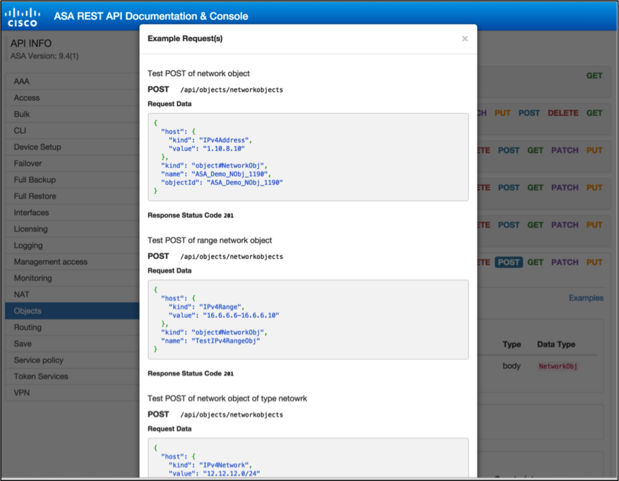Go to Failover section

72,163
